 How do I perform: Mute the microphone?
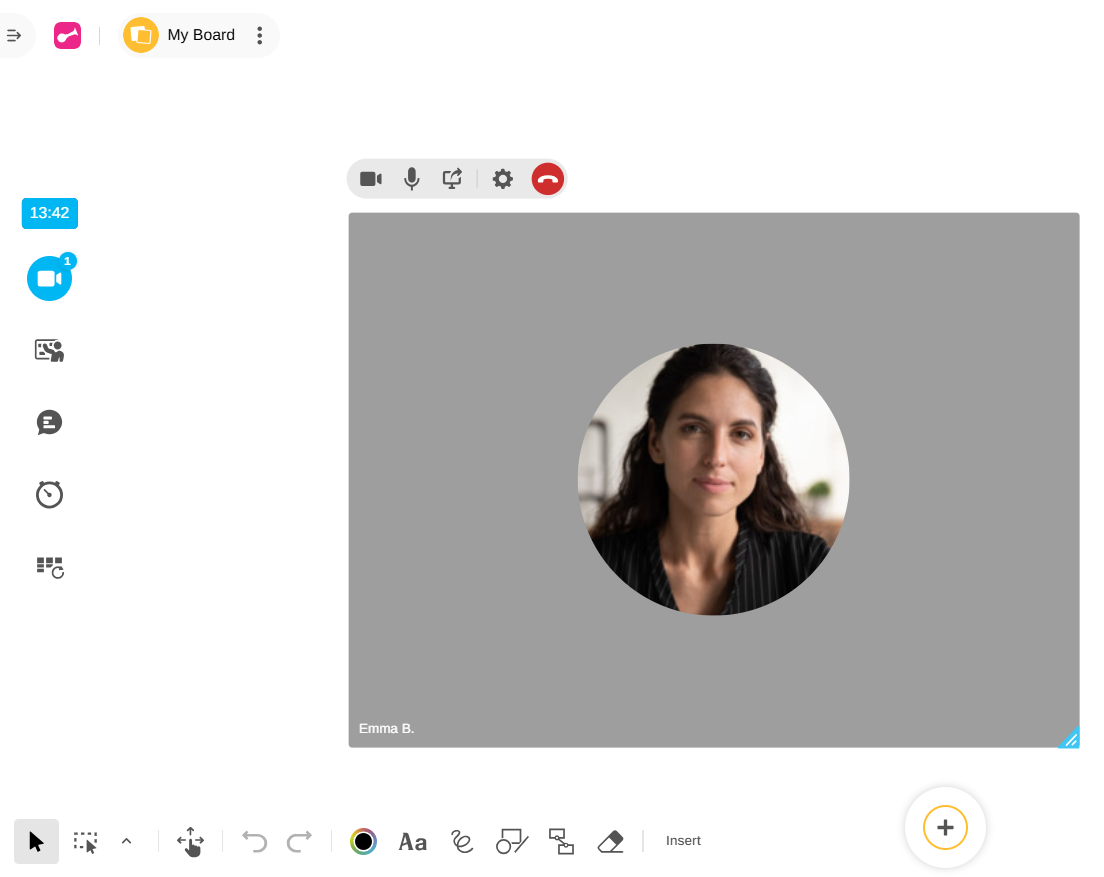pyautogui.click(x=411, y=179)
